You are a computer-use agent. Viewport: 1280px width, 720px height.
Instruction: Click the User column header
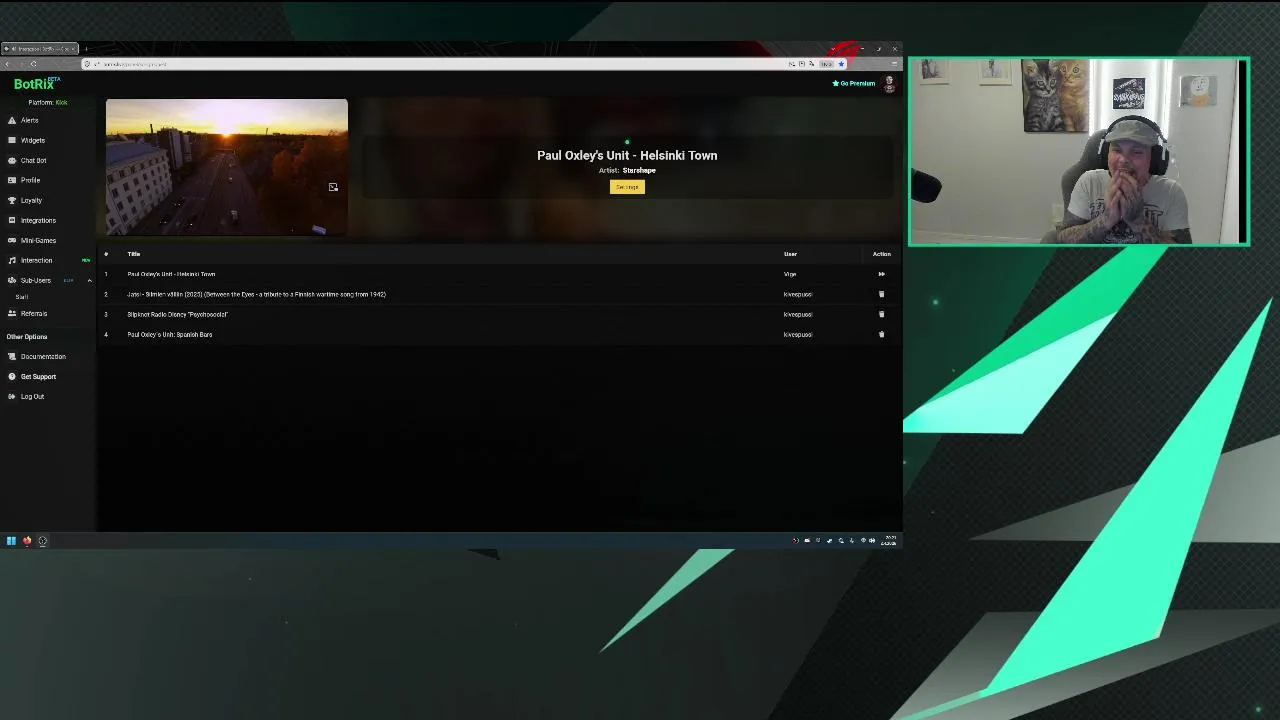tap(790, 254)
